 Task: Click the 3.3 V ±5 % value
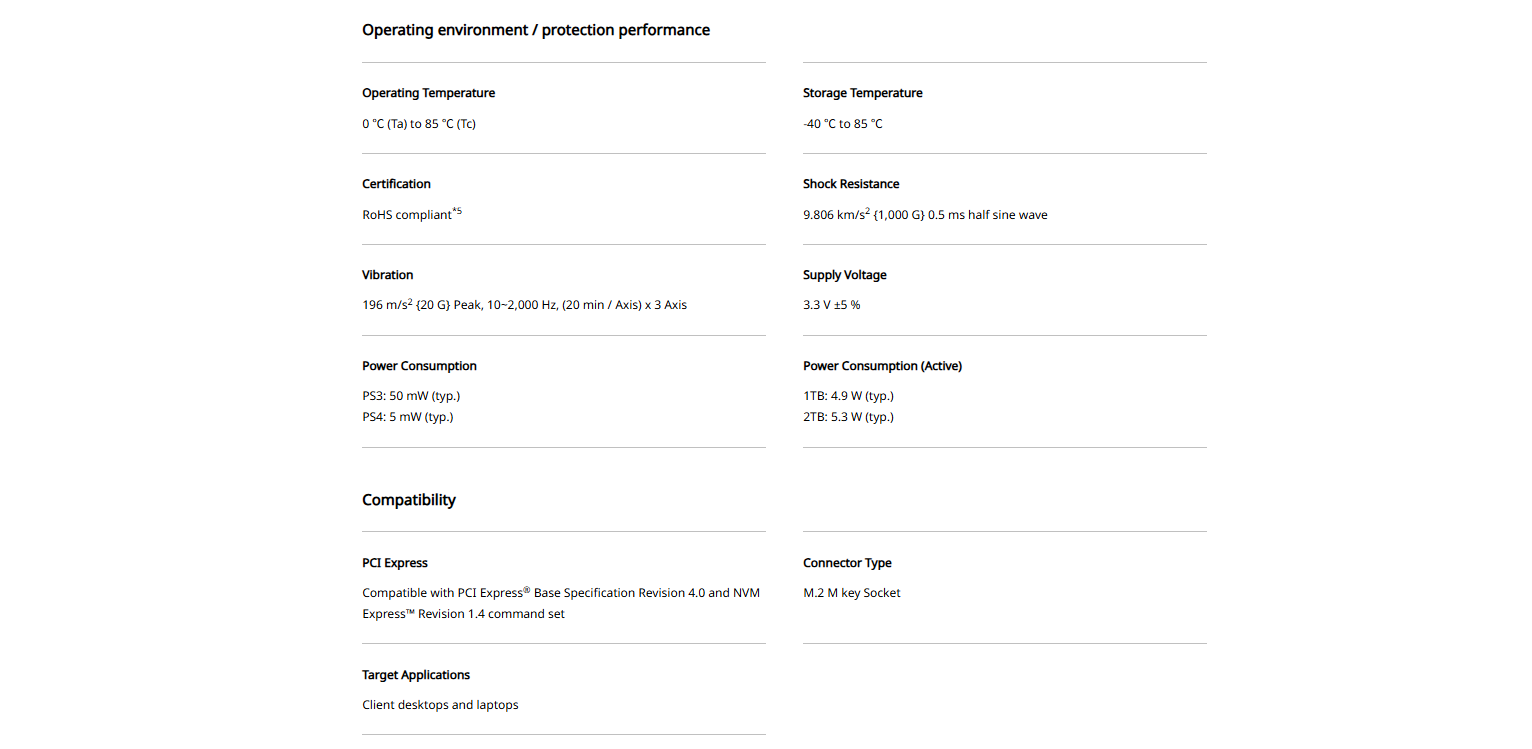(x=831, y=305)
